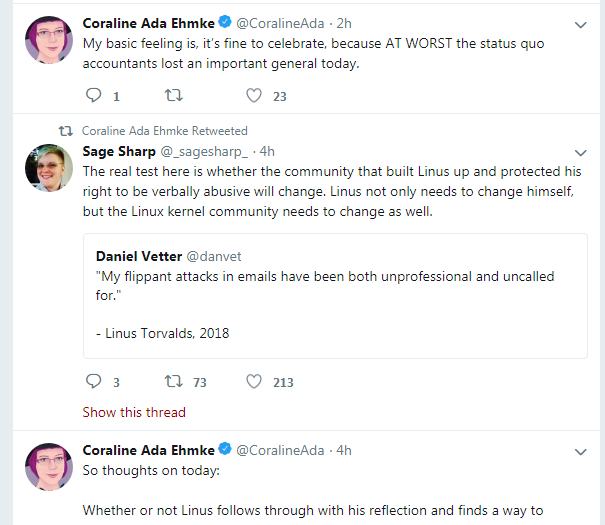The width and height of the screenshot is (605, 525).
Task: Click "Coraline Ada Ehmke Retweeted" label
Action: (x=164, y=131)
